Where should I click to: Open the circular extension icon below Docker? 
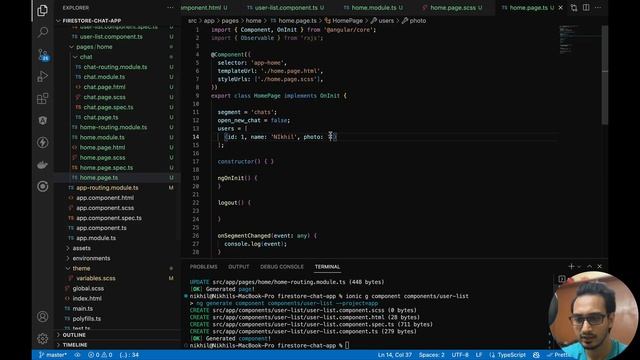[42, 187]
